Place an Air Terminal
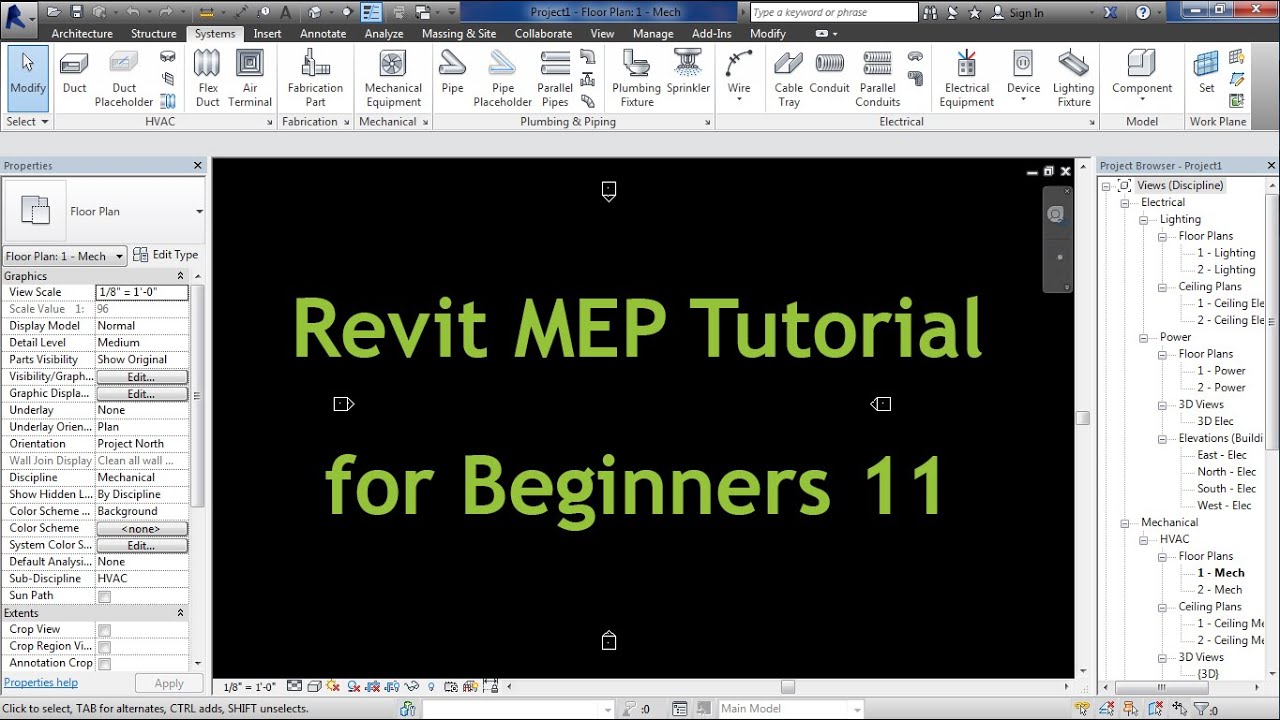This screenshot has height=720, width=1280. click(x=250, y=78)
